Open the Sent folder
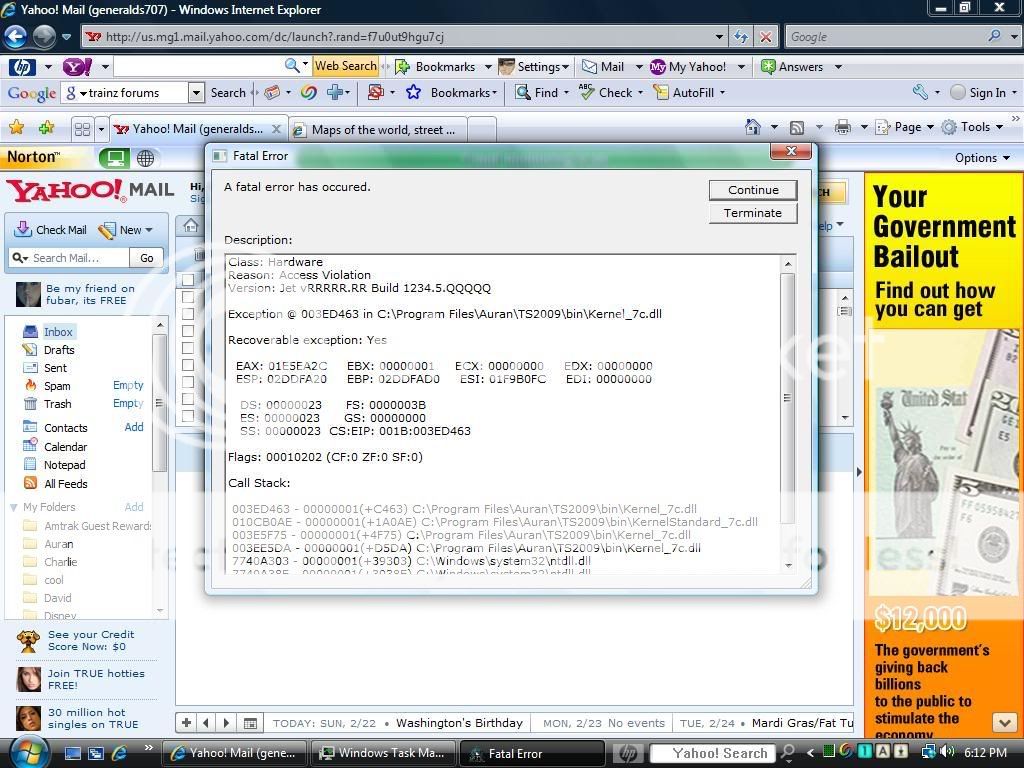The height and width of the screenshot is (768, 1024). coord(56,368)
